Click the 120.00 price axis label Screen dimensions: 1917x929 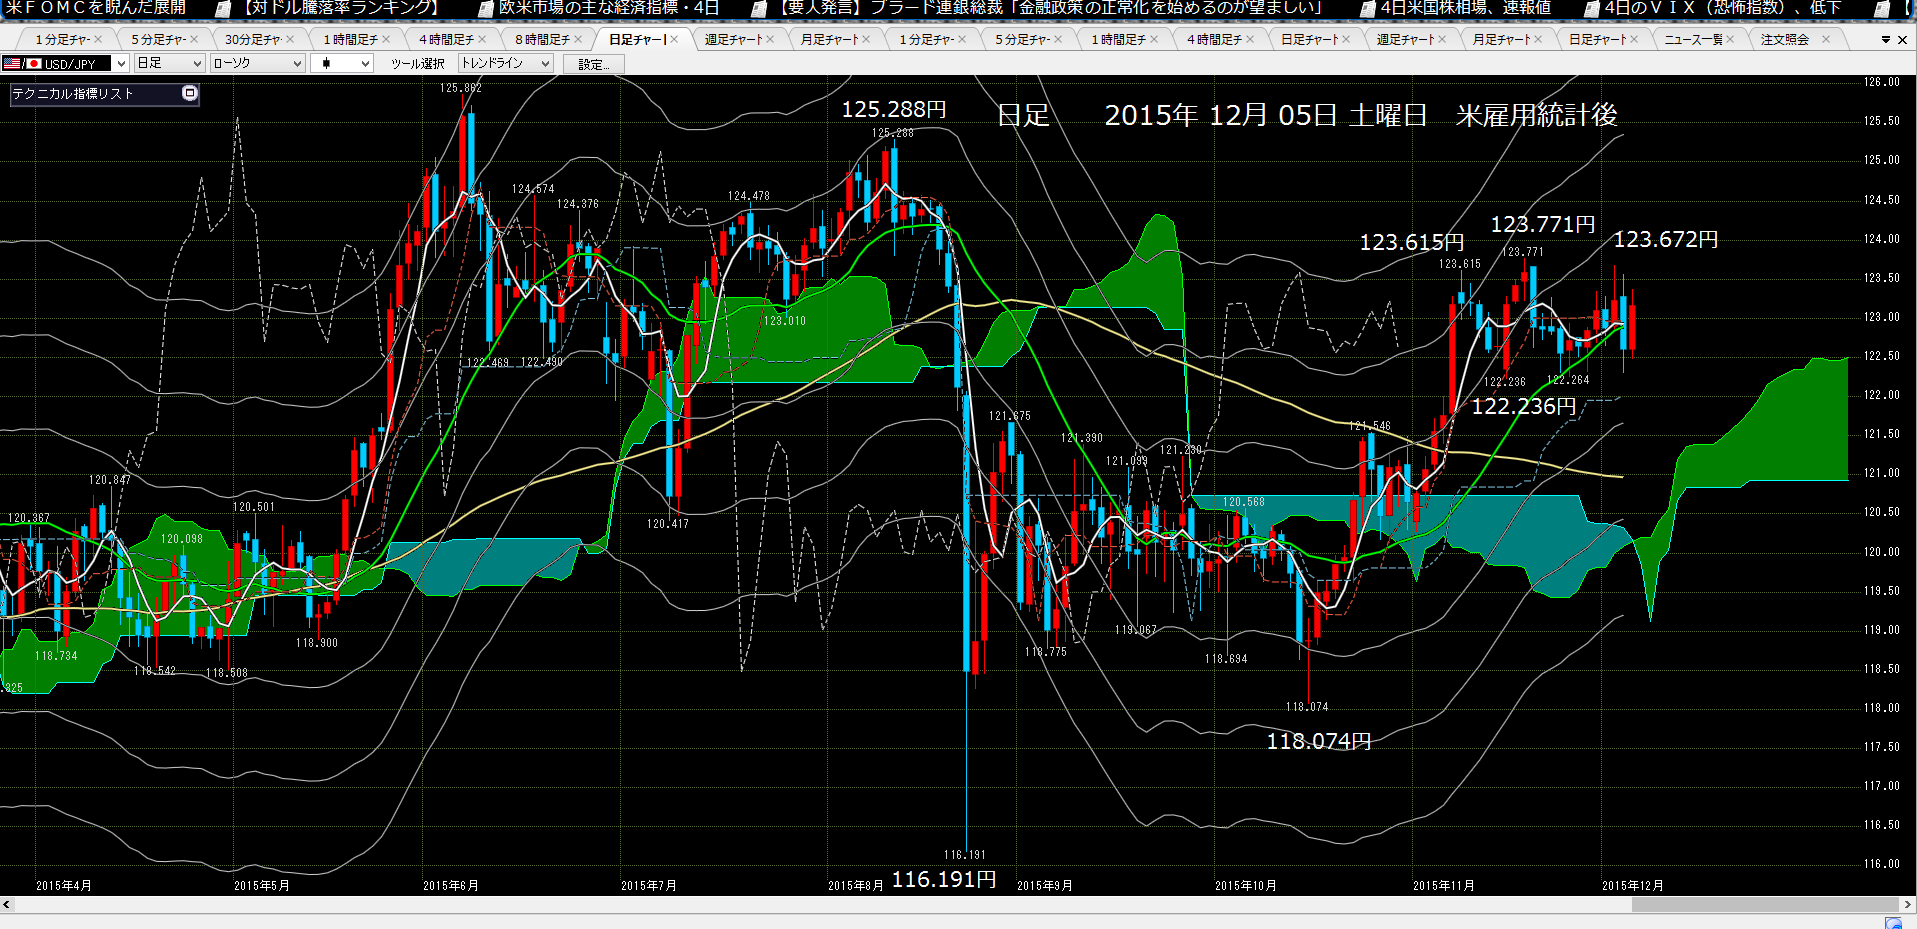click(x=1881, y=551)
